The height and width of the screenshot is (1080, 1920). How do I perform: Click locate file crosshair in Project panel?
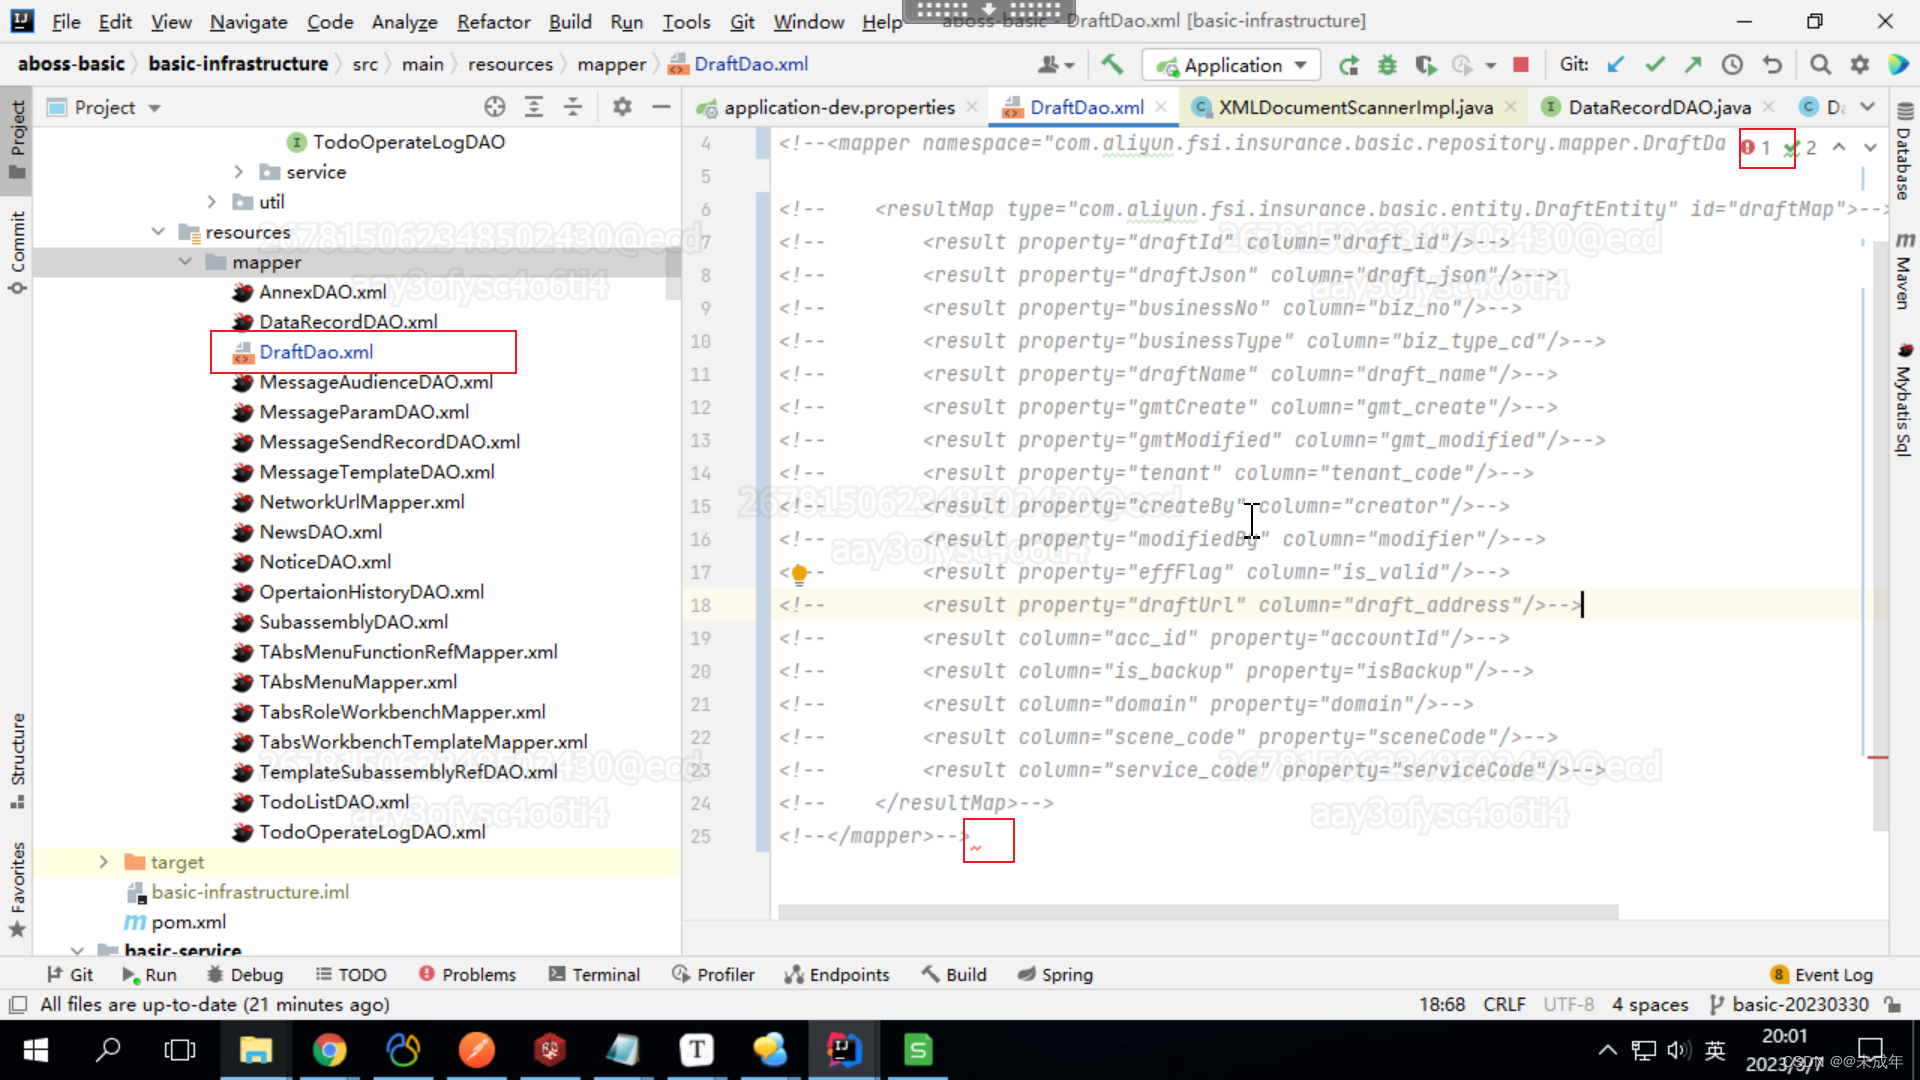(495, 107)
